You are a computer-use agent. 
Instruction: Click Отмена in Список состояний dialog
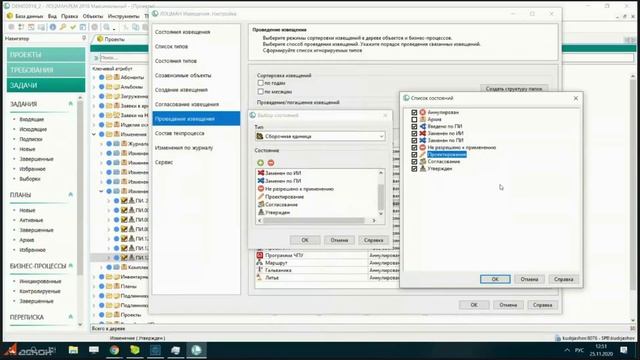pos(529,279)
